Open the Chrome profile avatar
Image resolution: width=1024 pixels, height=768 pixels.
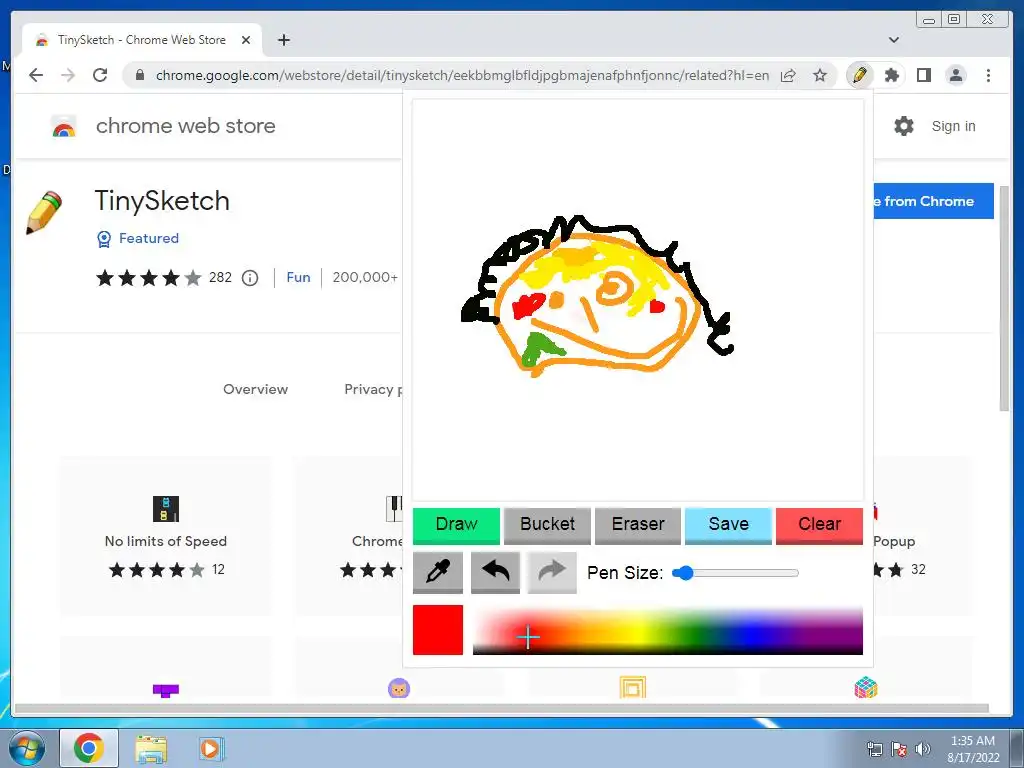[955, 75]
